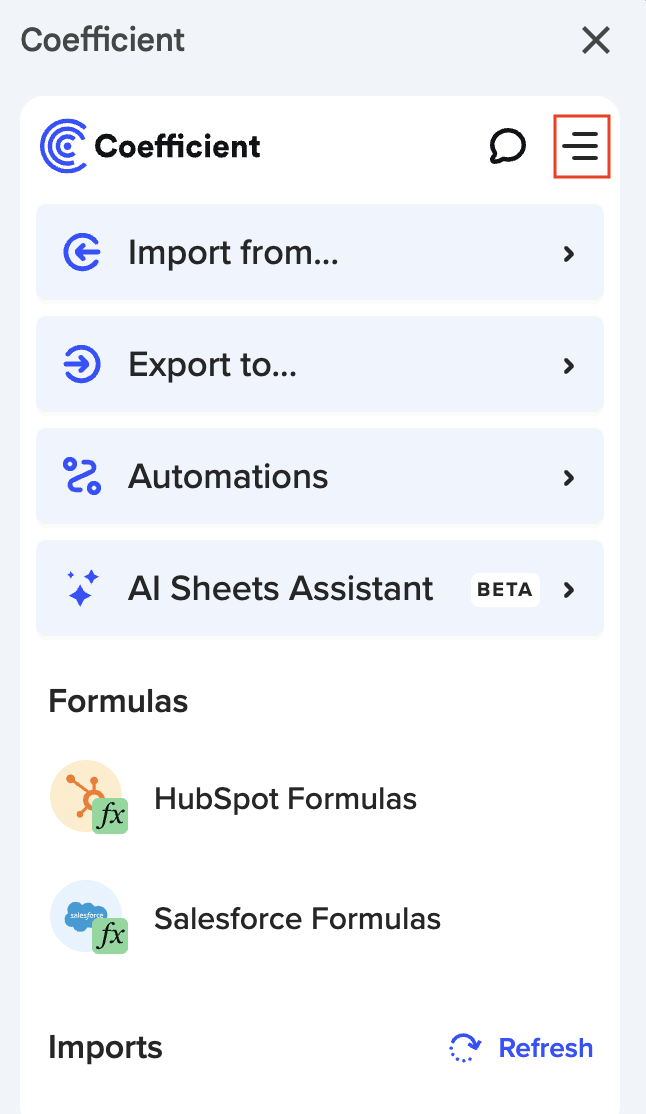The width and height of the screenshot is (646, 1114).
Task: Open the Import from… menu item
Action: point(234,253)
